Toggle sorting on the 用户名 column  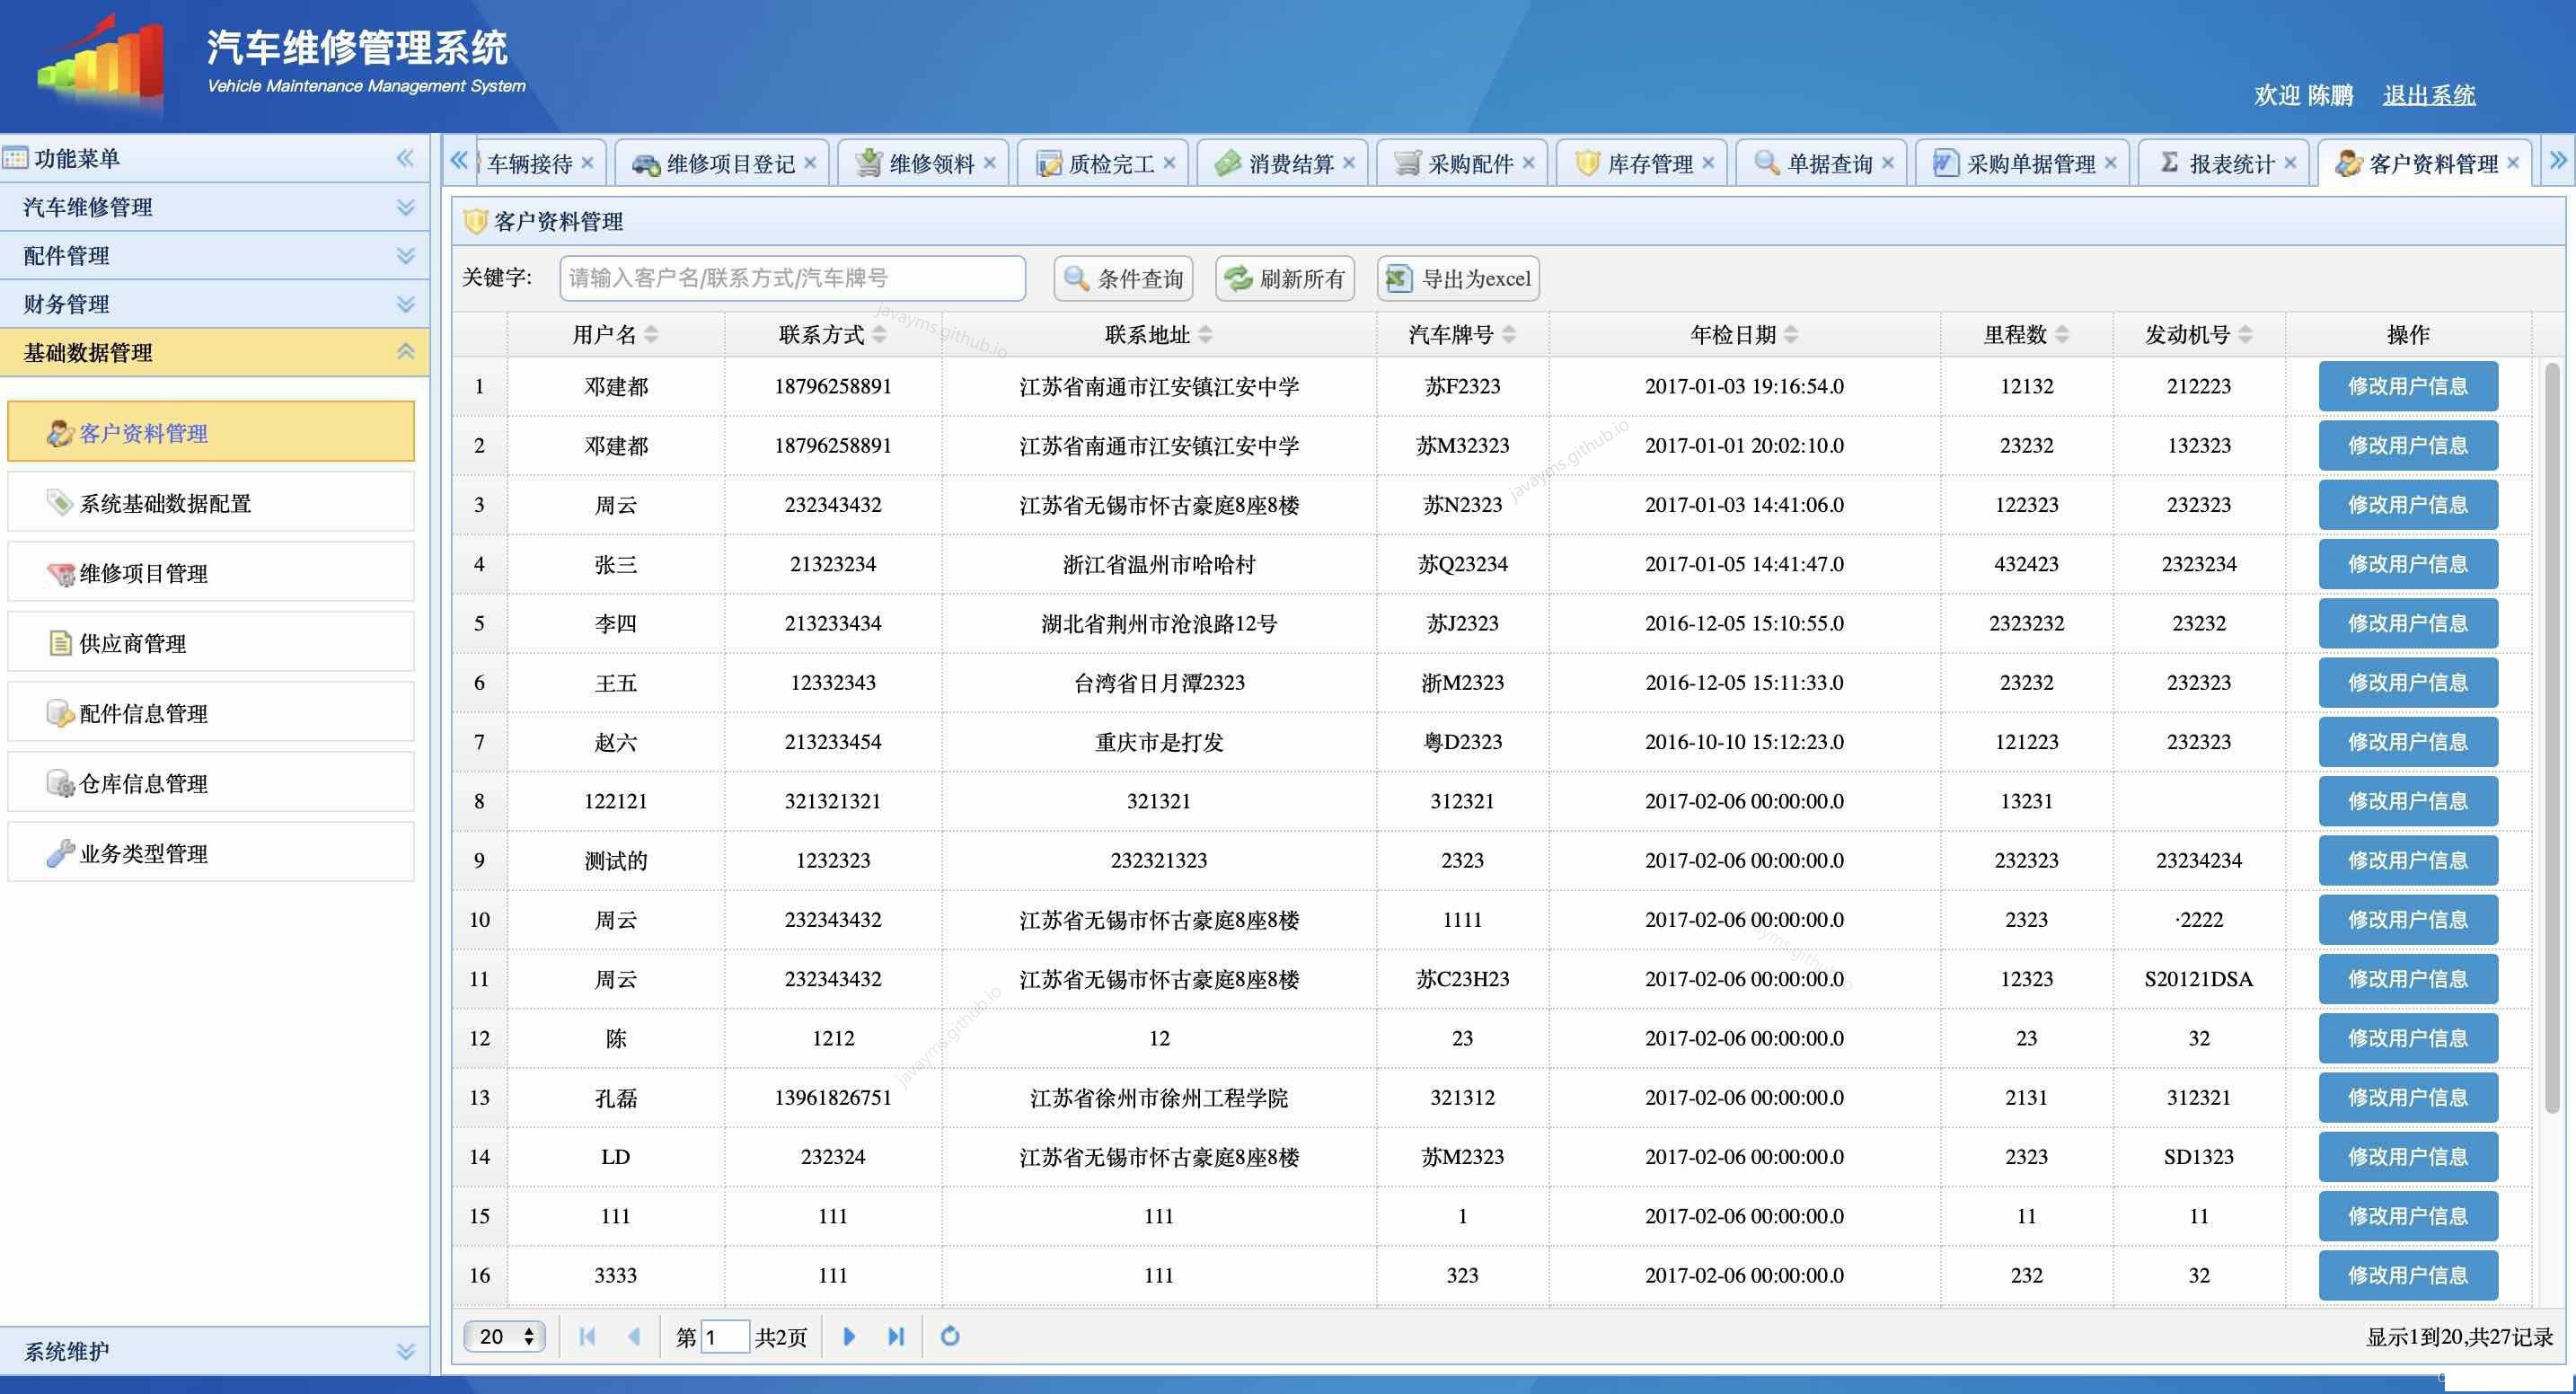(x=650, y=334)
